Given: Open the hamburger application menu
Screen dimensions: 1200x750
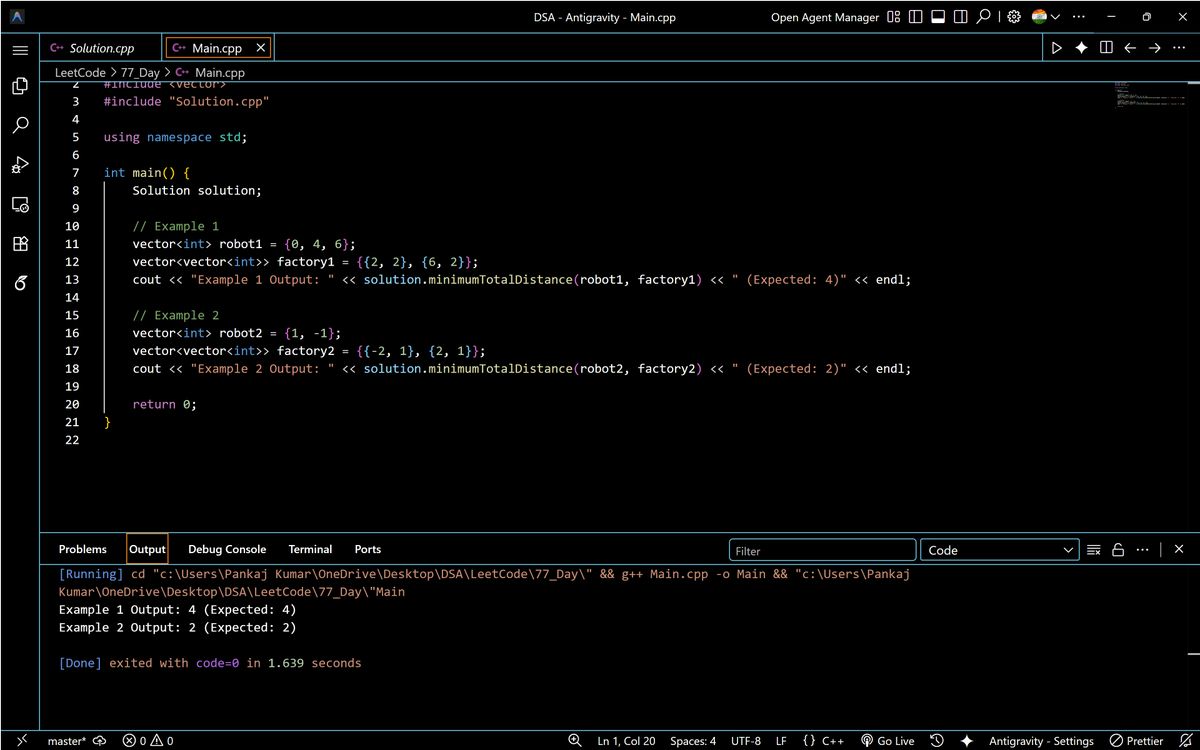Looking at the screenshot, I should [x=20, y=49].
